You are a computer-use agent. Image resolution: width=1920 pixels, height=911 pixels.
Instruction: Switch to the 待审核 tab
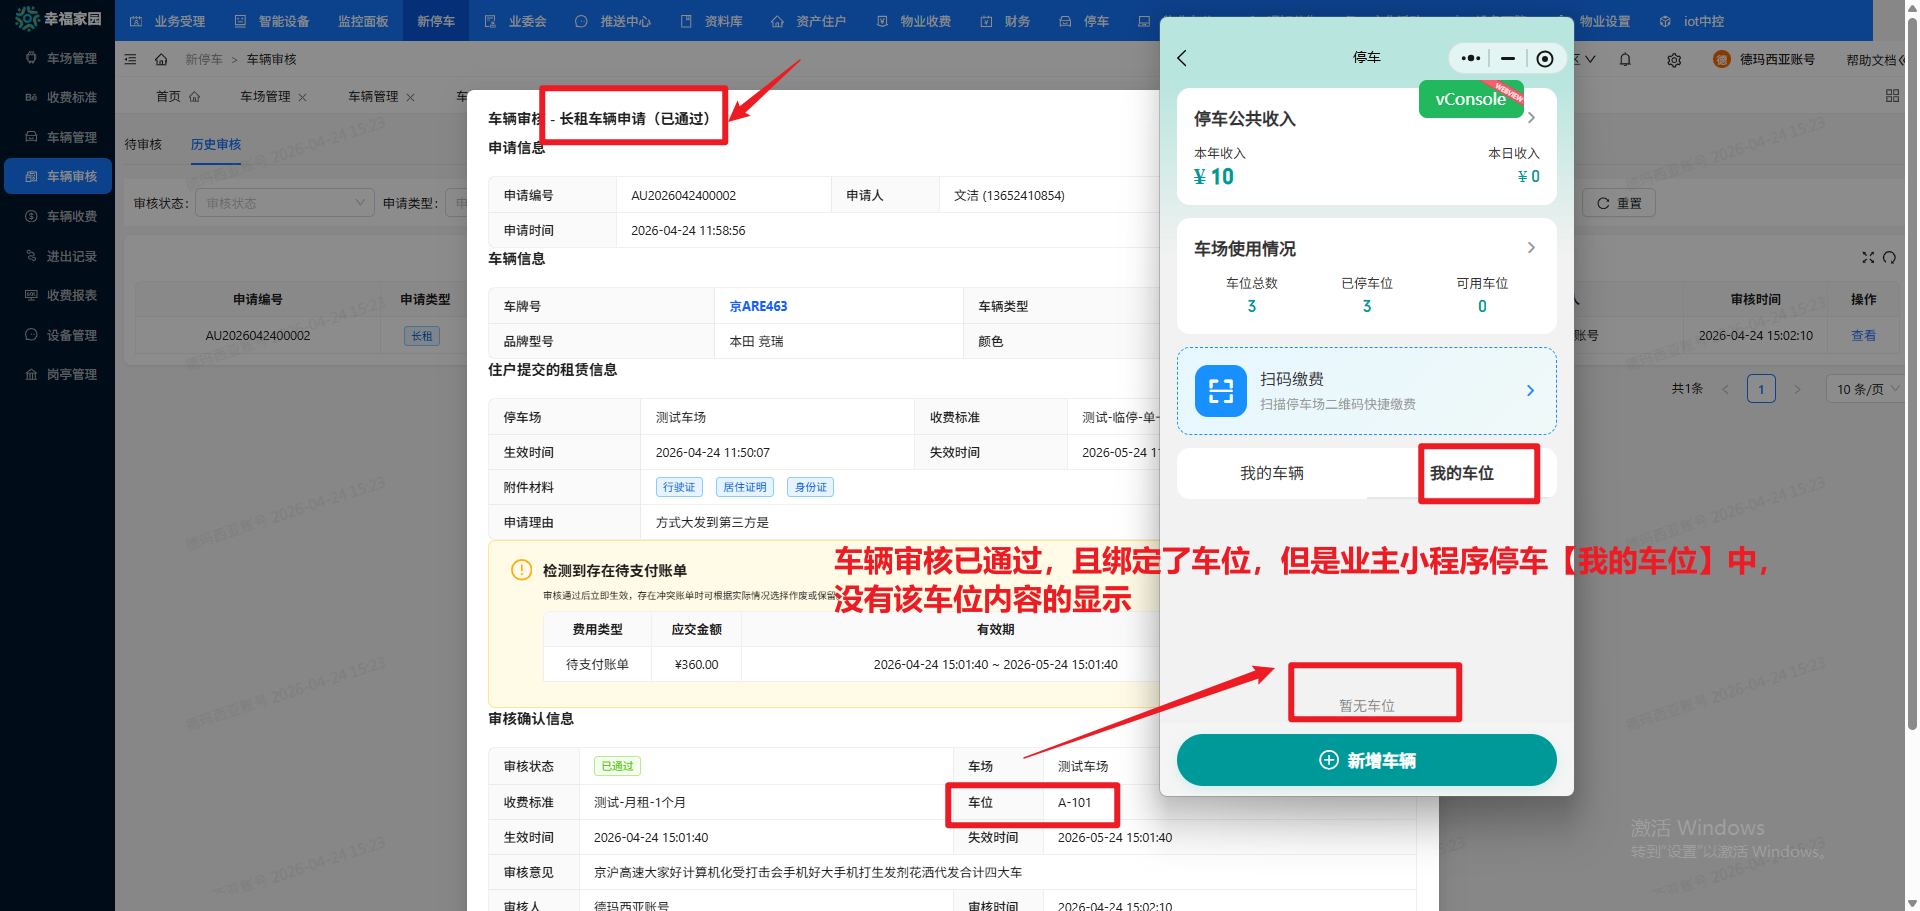pos(143,145)
